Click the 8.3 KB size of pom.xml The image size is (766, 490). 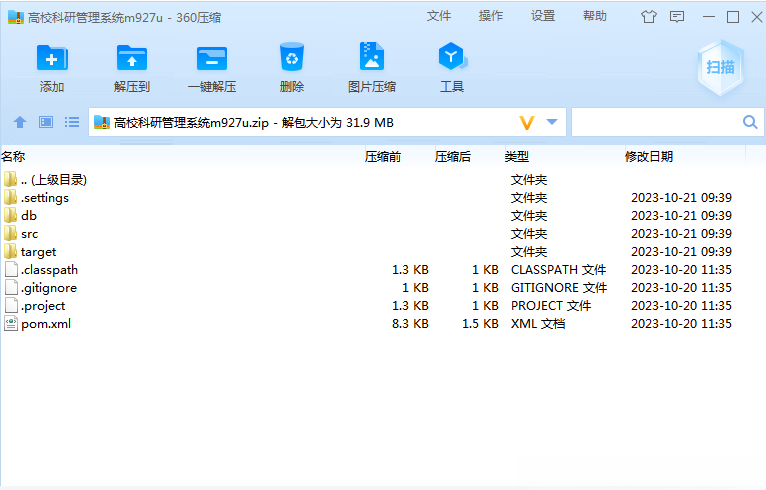point(410,324)
